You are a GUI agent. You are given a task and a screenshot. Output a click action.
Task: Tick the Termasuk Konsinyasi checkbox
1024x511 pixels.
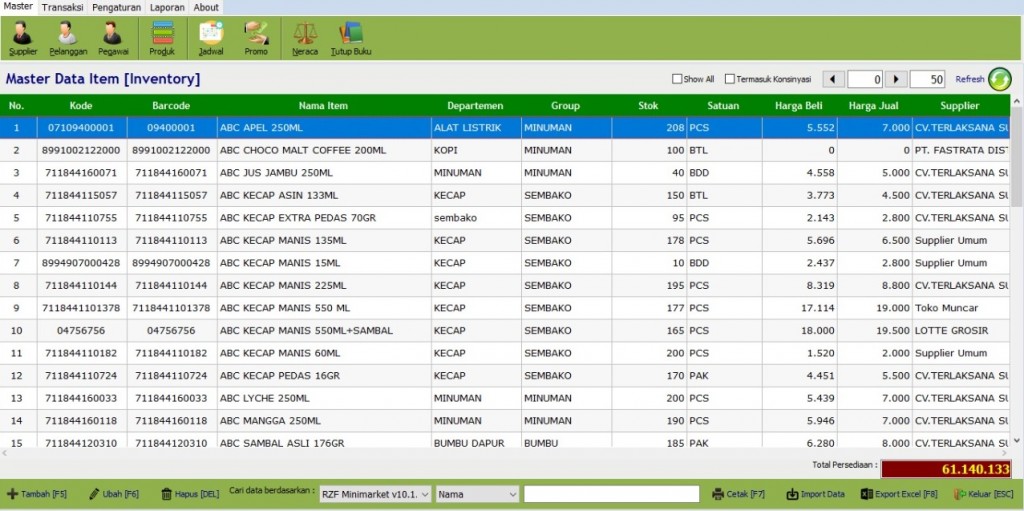pyautogui.click(x=729, y=79)
